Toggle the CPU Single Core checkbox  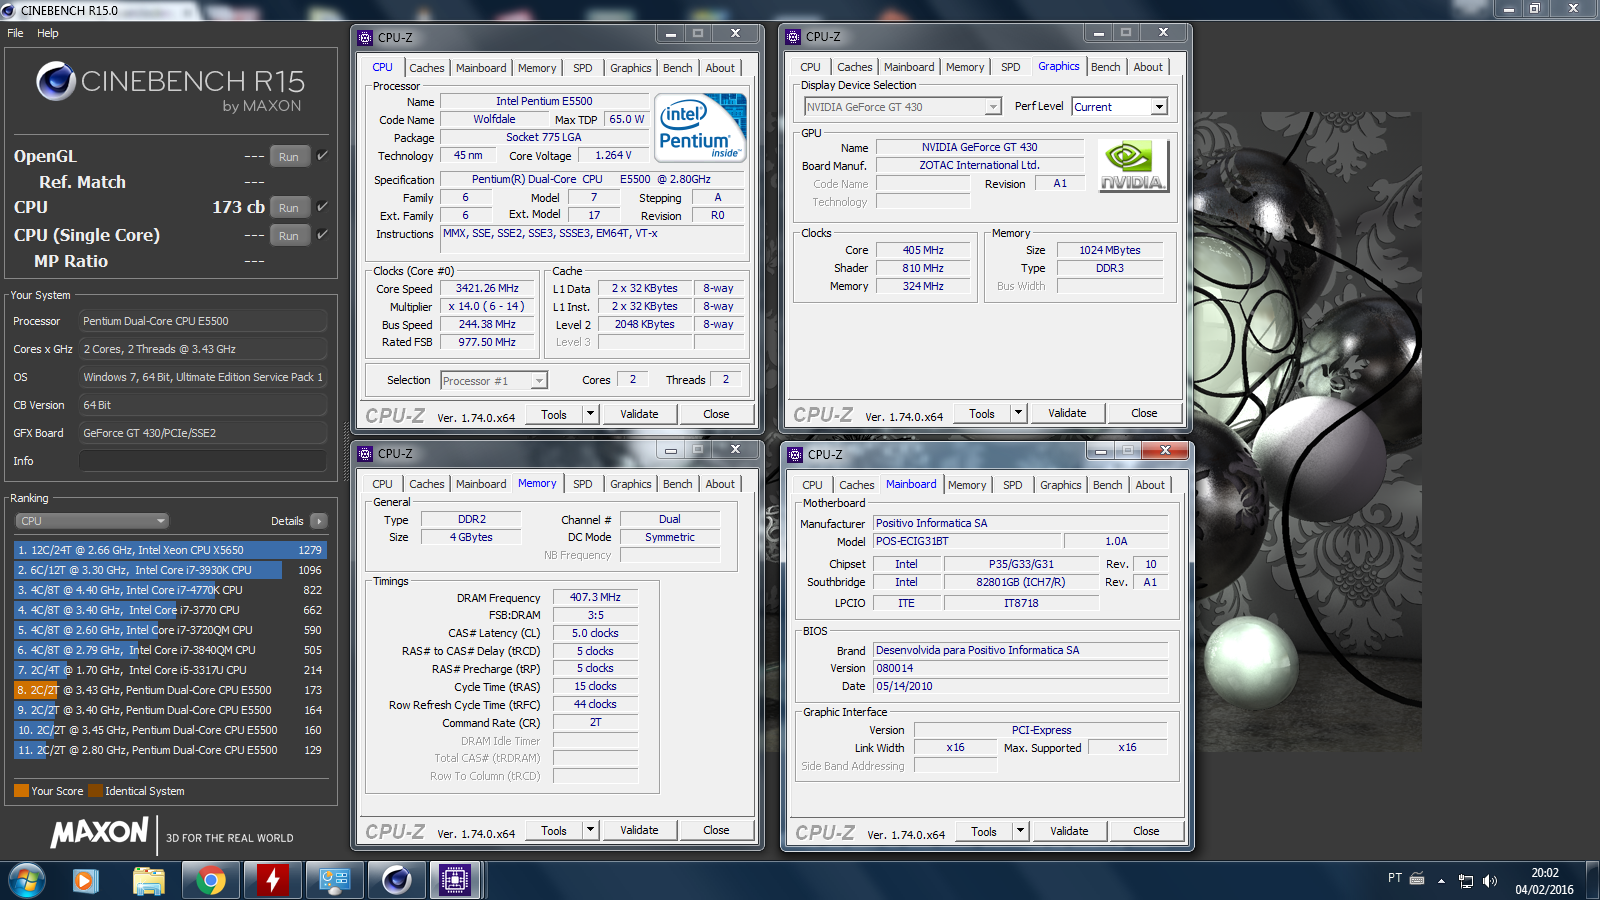pos(322,235)
